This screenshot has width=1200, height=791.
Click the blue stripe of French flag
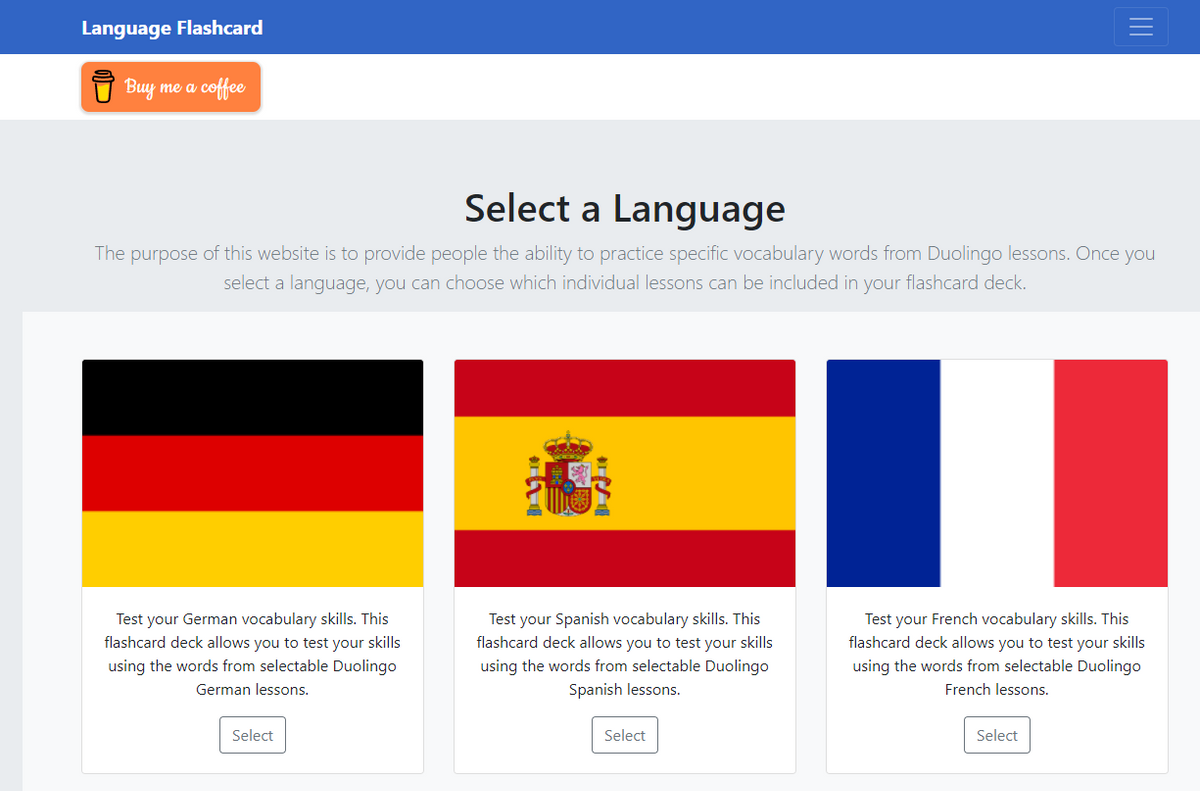click(x=883, y=473)
